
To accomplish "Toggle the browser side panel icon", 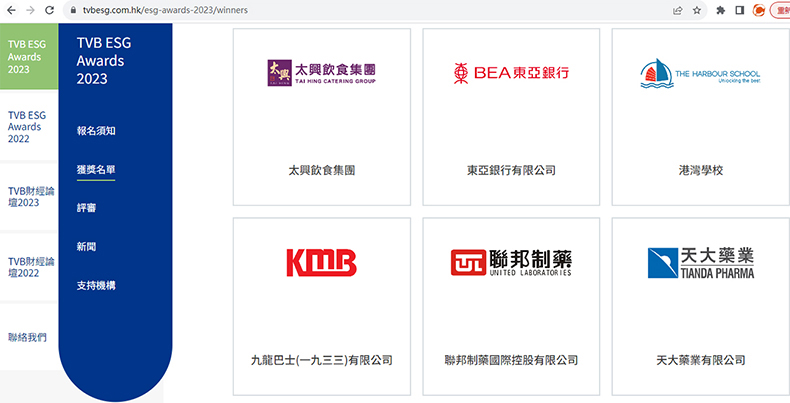I will [x=740, y=10].
